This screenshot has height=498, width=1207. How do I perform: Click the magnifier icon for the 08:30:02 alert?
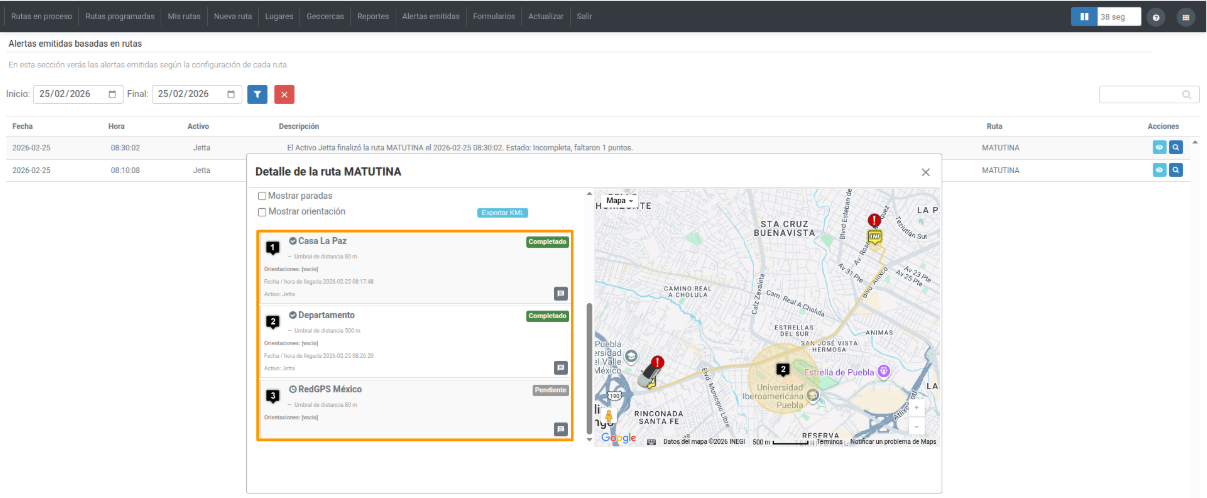coord(1176,146)
